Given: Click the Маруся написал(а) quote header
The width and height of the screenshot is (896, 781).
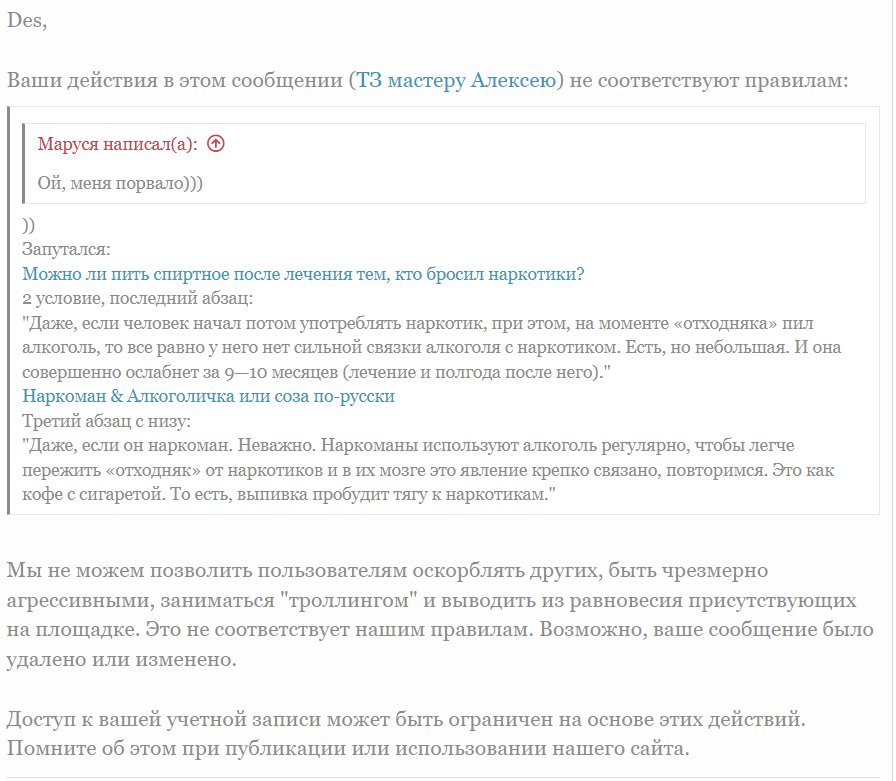Looking at the screenshot, I should pos(117,144).
